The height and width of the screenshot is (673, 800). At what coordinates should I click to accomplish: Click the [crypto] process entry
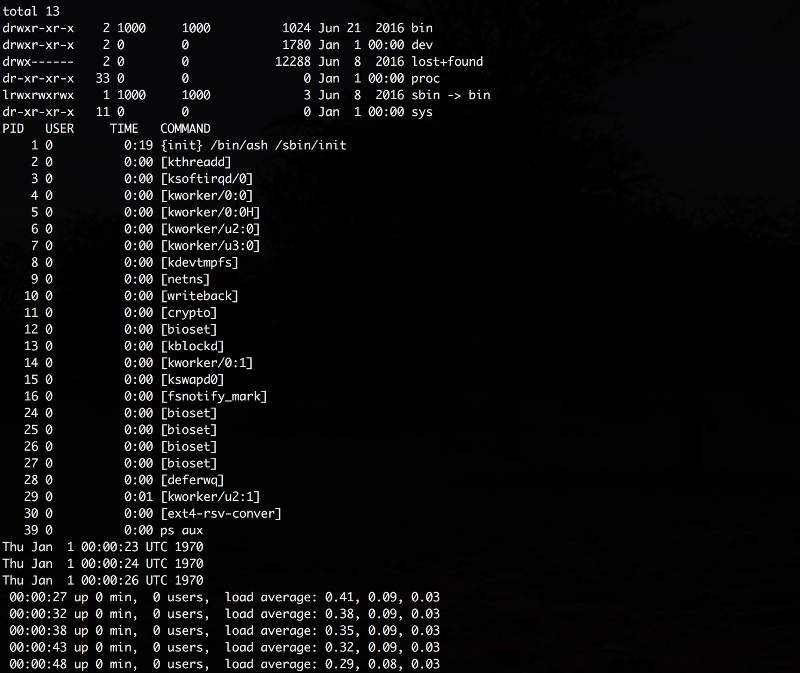click(x=189, y=313)
